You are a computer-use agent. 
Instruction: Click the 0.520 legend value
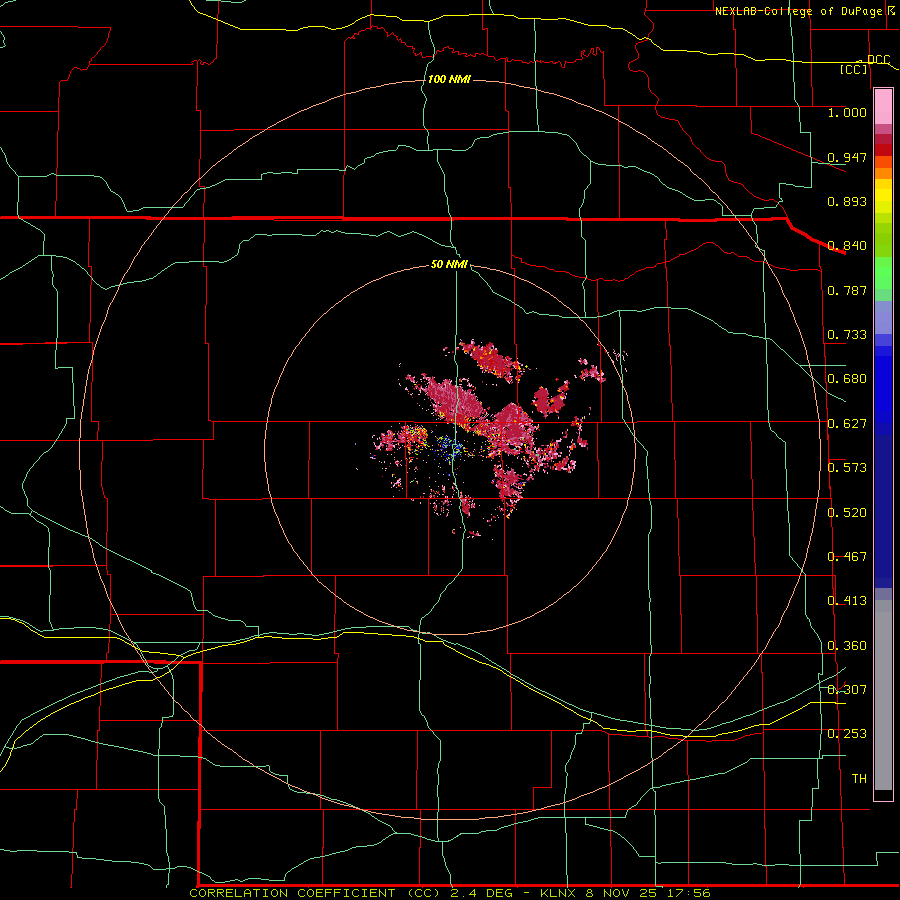pos(847,513)
